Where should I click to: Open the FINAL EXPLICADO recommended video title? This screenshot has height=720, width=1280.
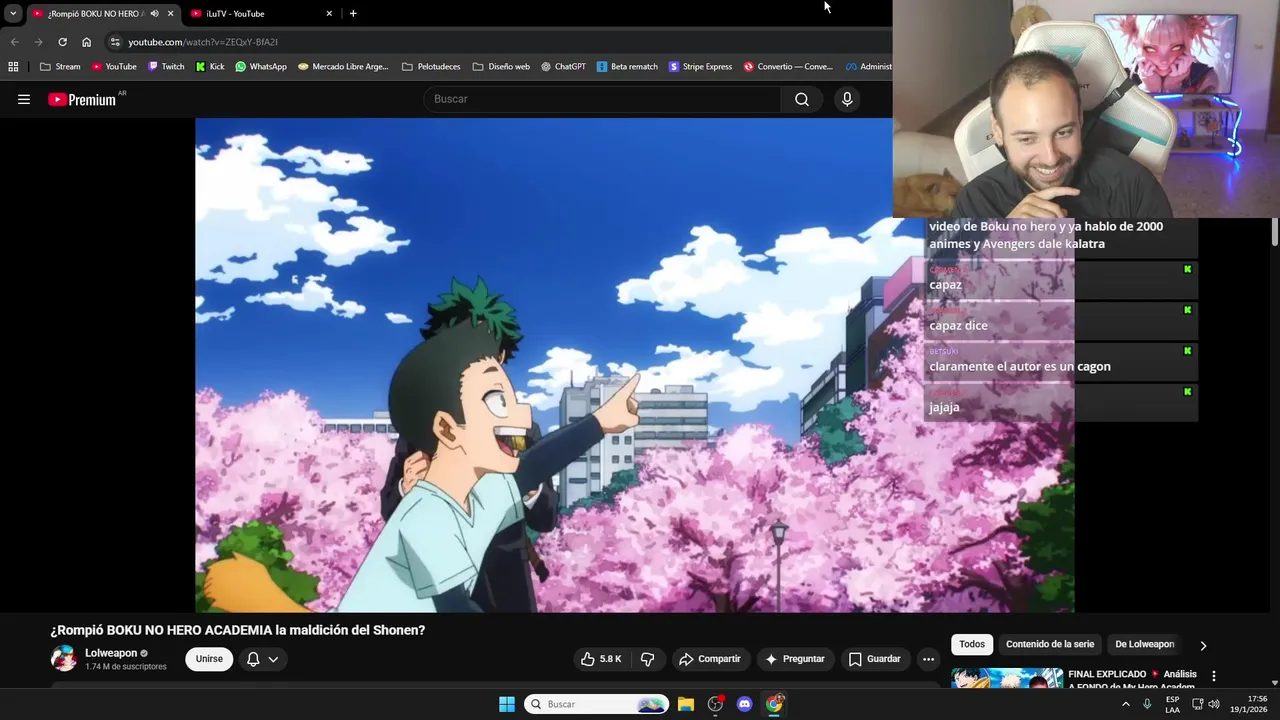tap(1132, 680)
